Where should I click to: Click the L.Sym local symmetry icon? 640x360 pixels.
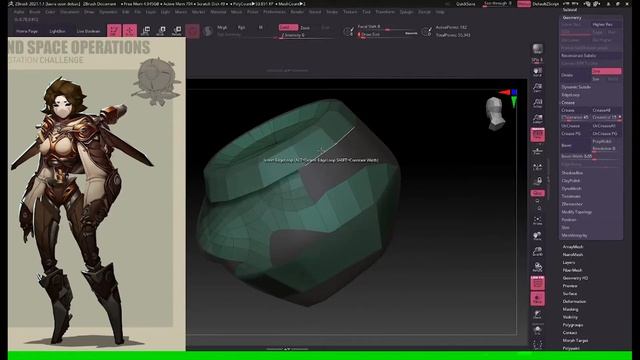click(538, 167)
